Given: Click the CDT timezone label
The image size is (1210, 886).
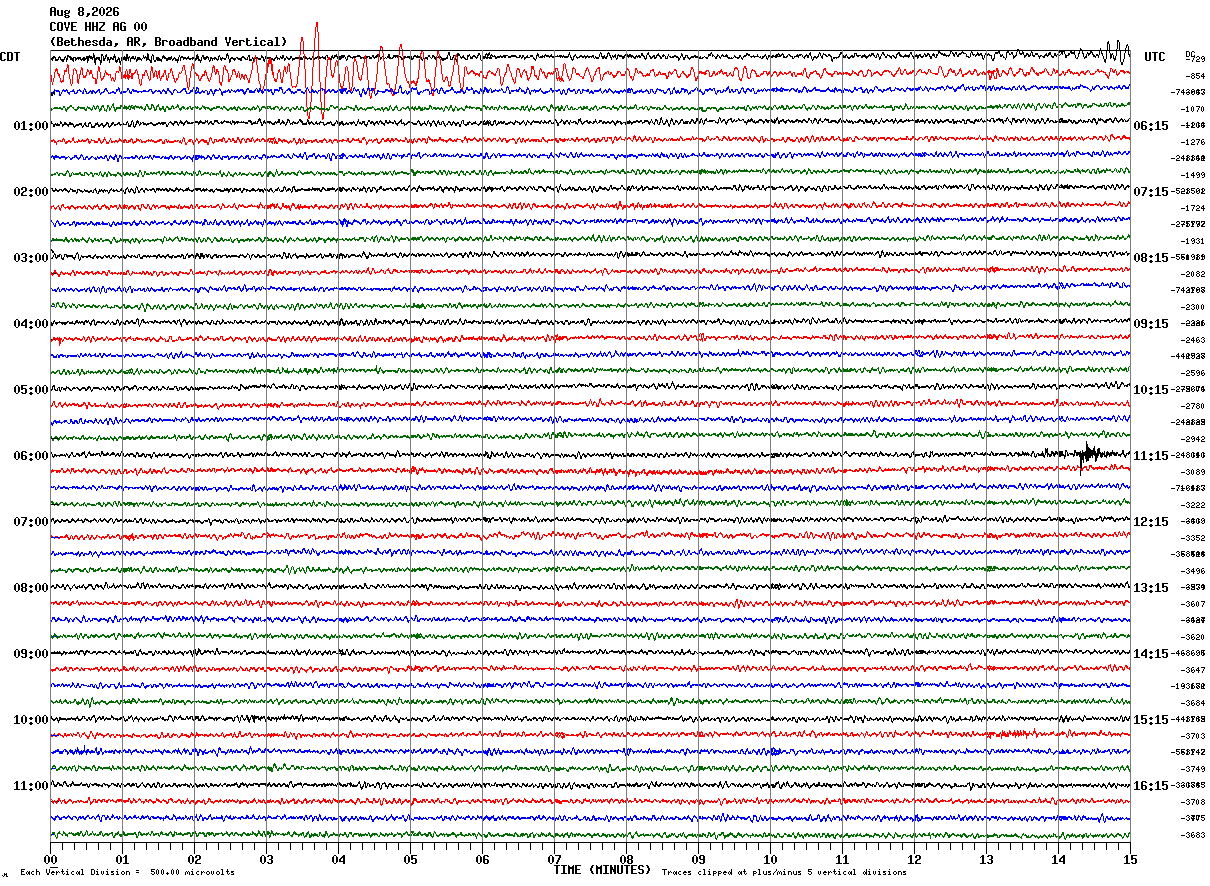Looking at the screenshot, I should [x=10, y=57].
